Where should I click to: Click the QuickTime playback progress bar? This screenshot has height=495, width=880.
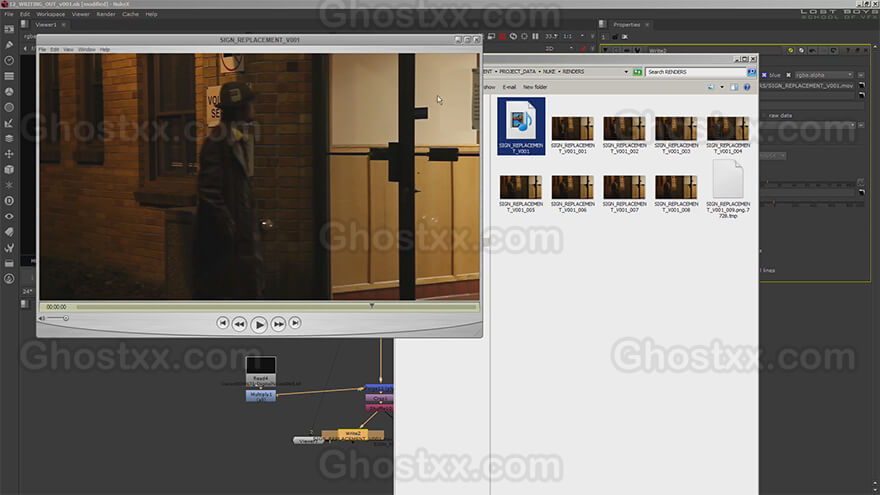(277, 307)
